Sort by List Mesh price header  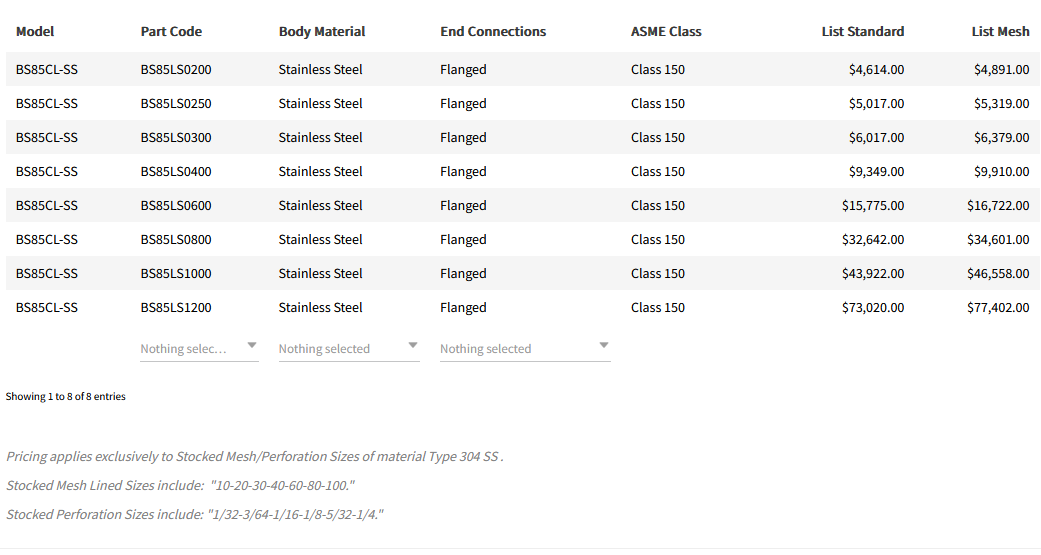[x=1000, y=31]
